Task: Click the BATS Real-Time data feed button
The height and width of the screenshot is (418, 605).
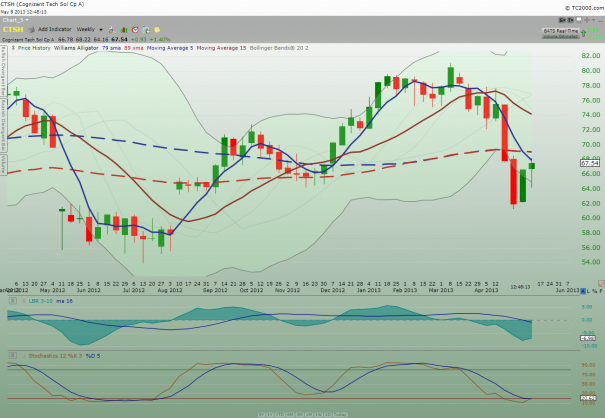Action: [x=561, y=33]
